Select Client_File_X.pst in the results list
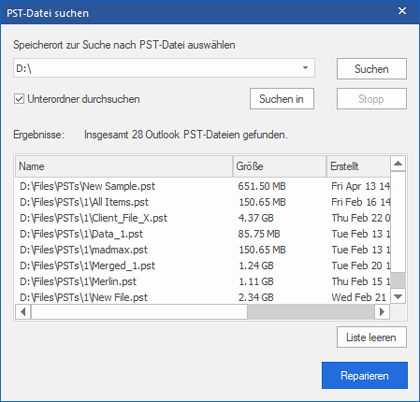420x402 pixels. pyautogui.click(x=203, y=218)
